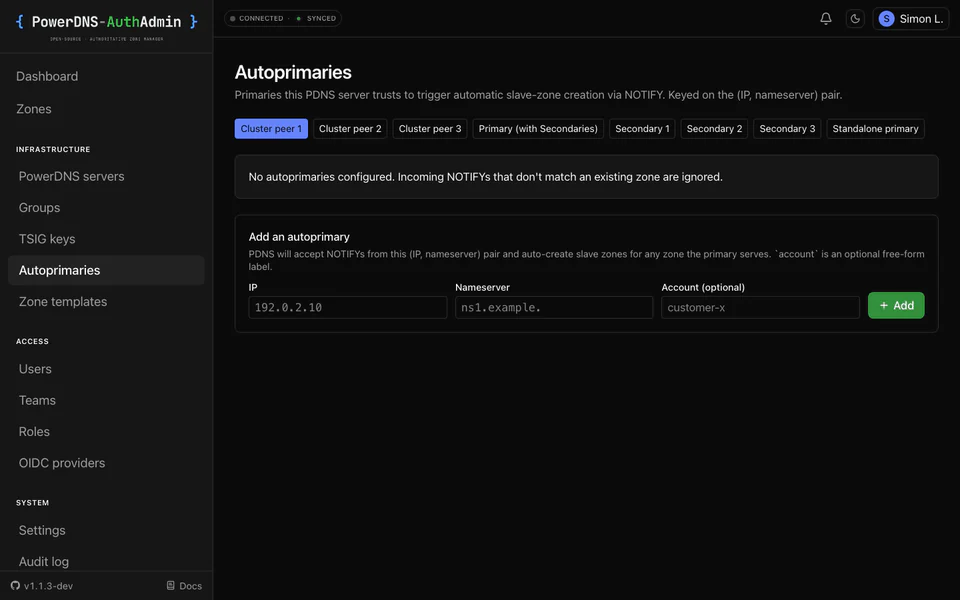Focus the Account (optional) field
This screenshot has height=600, width=960.
tap(760, 307)
